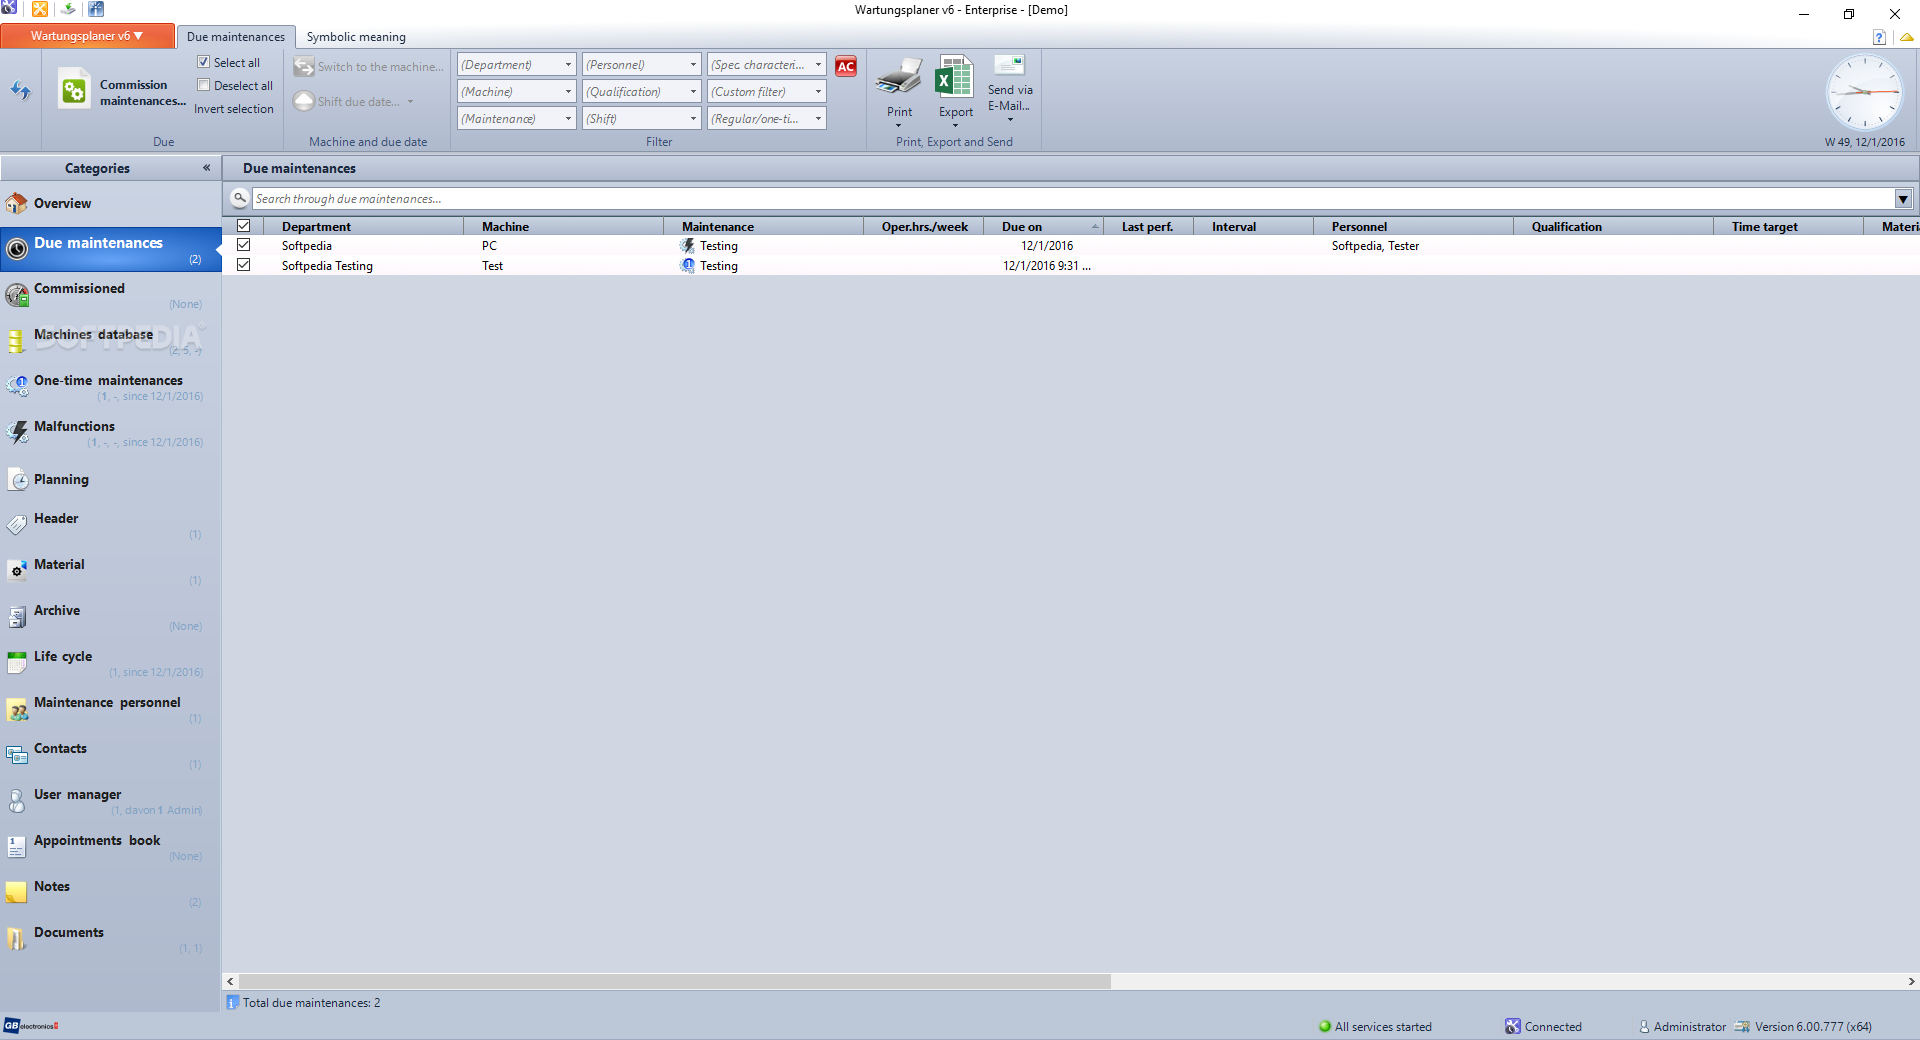Open Malfunctions lightning icon
1920x1040 pixels.
[17, 433]
